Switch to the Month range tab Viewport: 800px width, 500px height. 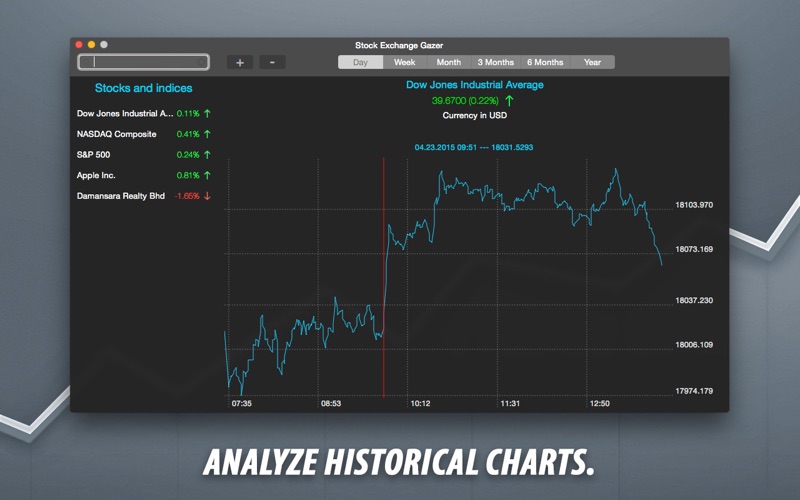tap(449, 62)
